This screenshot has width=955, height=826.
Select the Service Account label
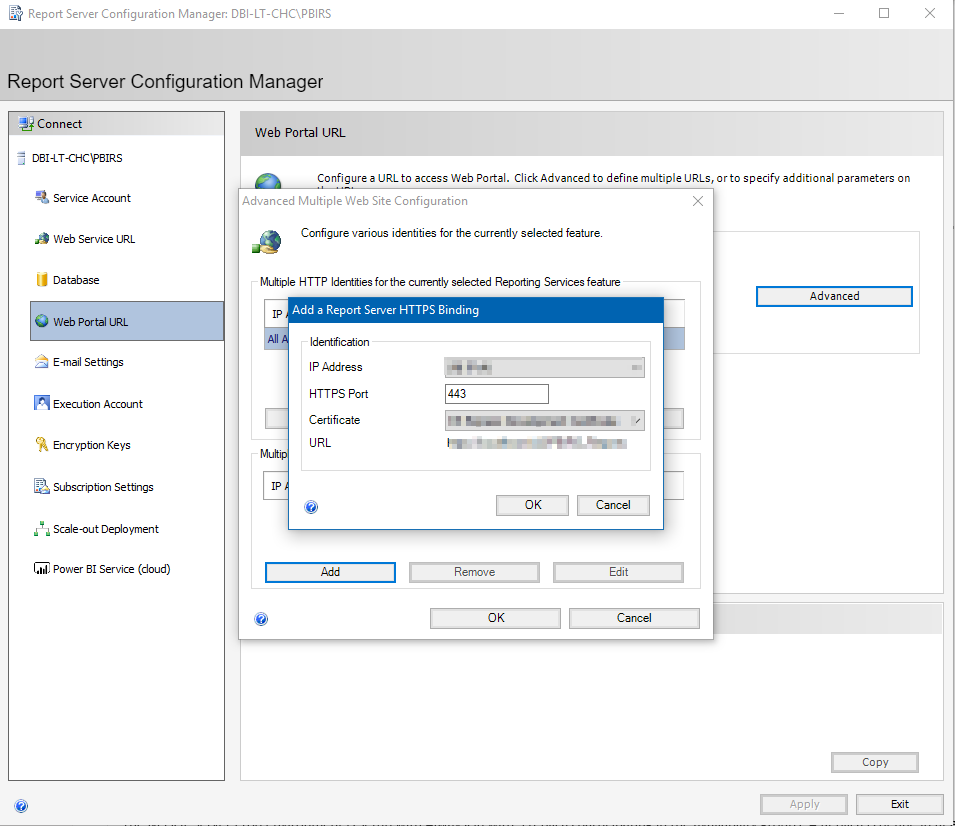coord(92,198)
